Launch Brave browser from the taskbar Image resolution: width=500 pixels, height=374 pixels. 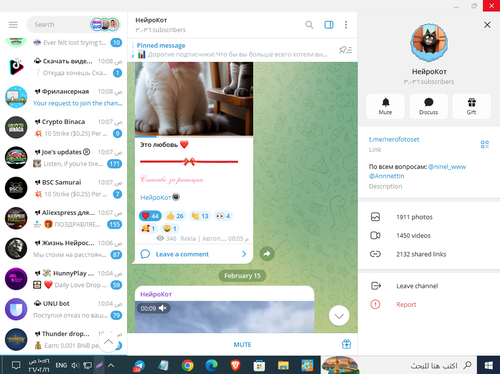pos(235,366)
